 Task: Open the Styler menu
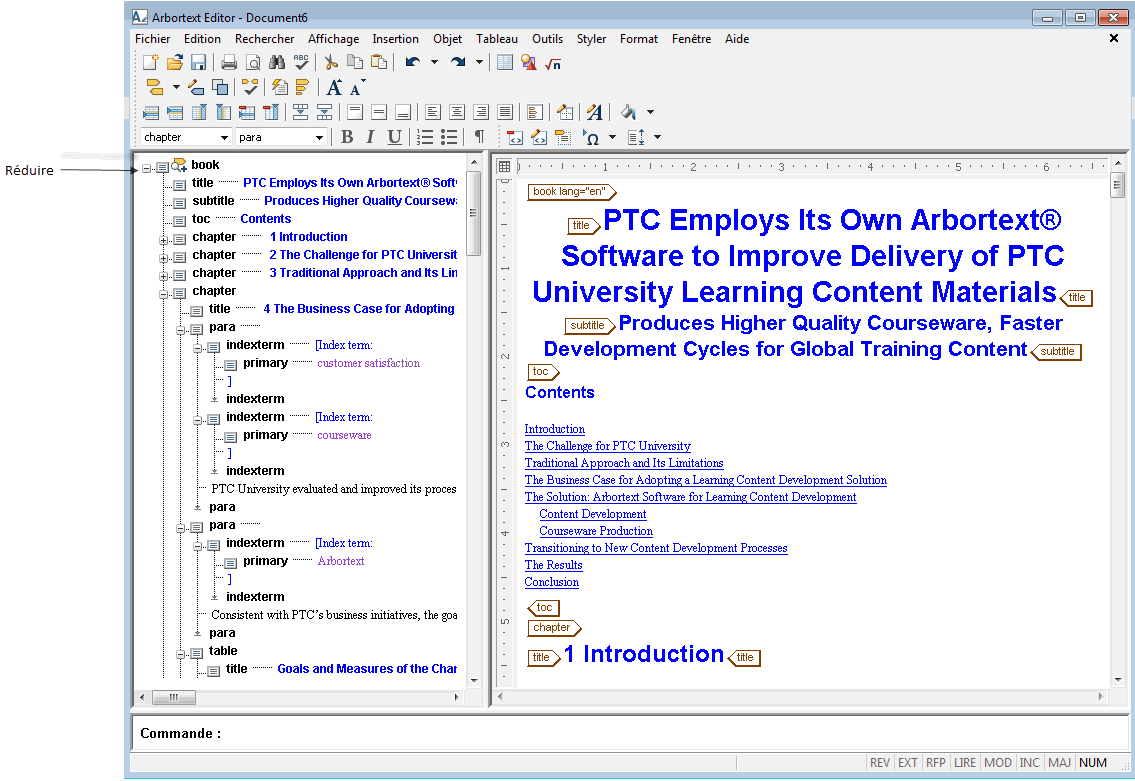coord(591,39)
